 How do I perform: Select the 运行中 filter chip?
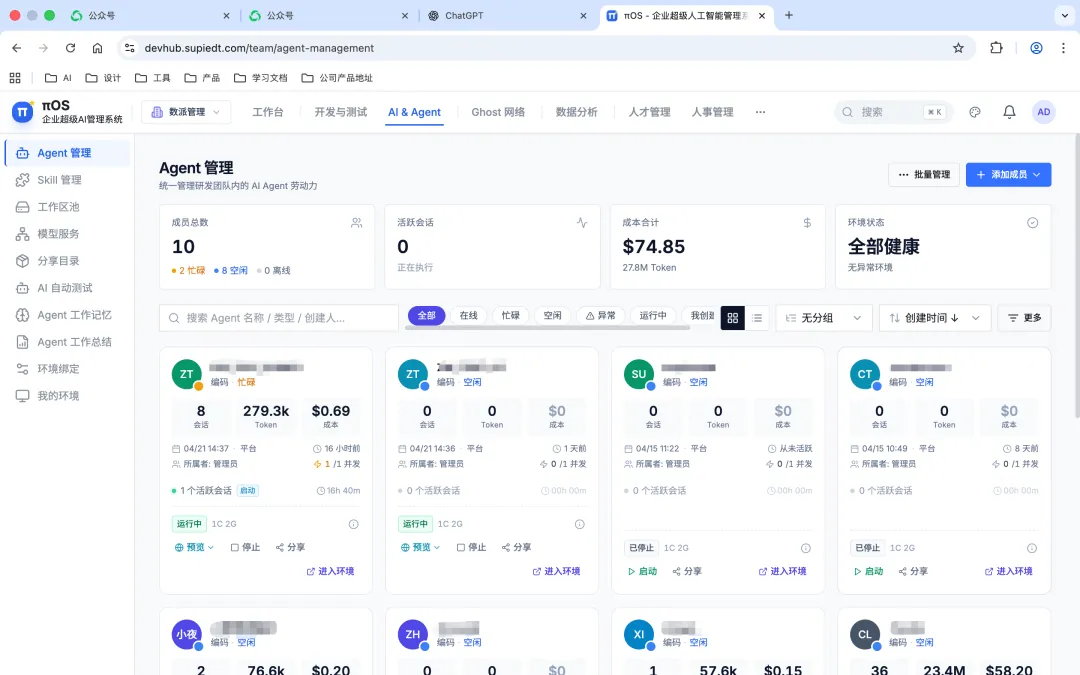(653, 315)
